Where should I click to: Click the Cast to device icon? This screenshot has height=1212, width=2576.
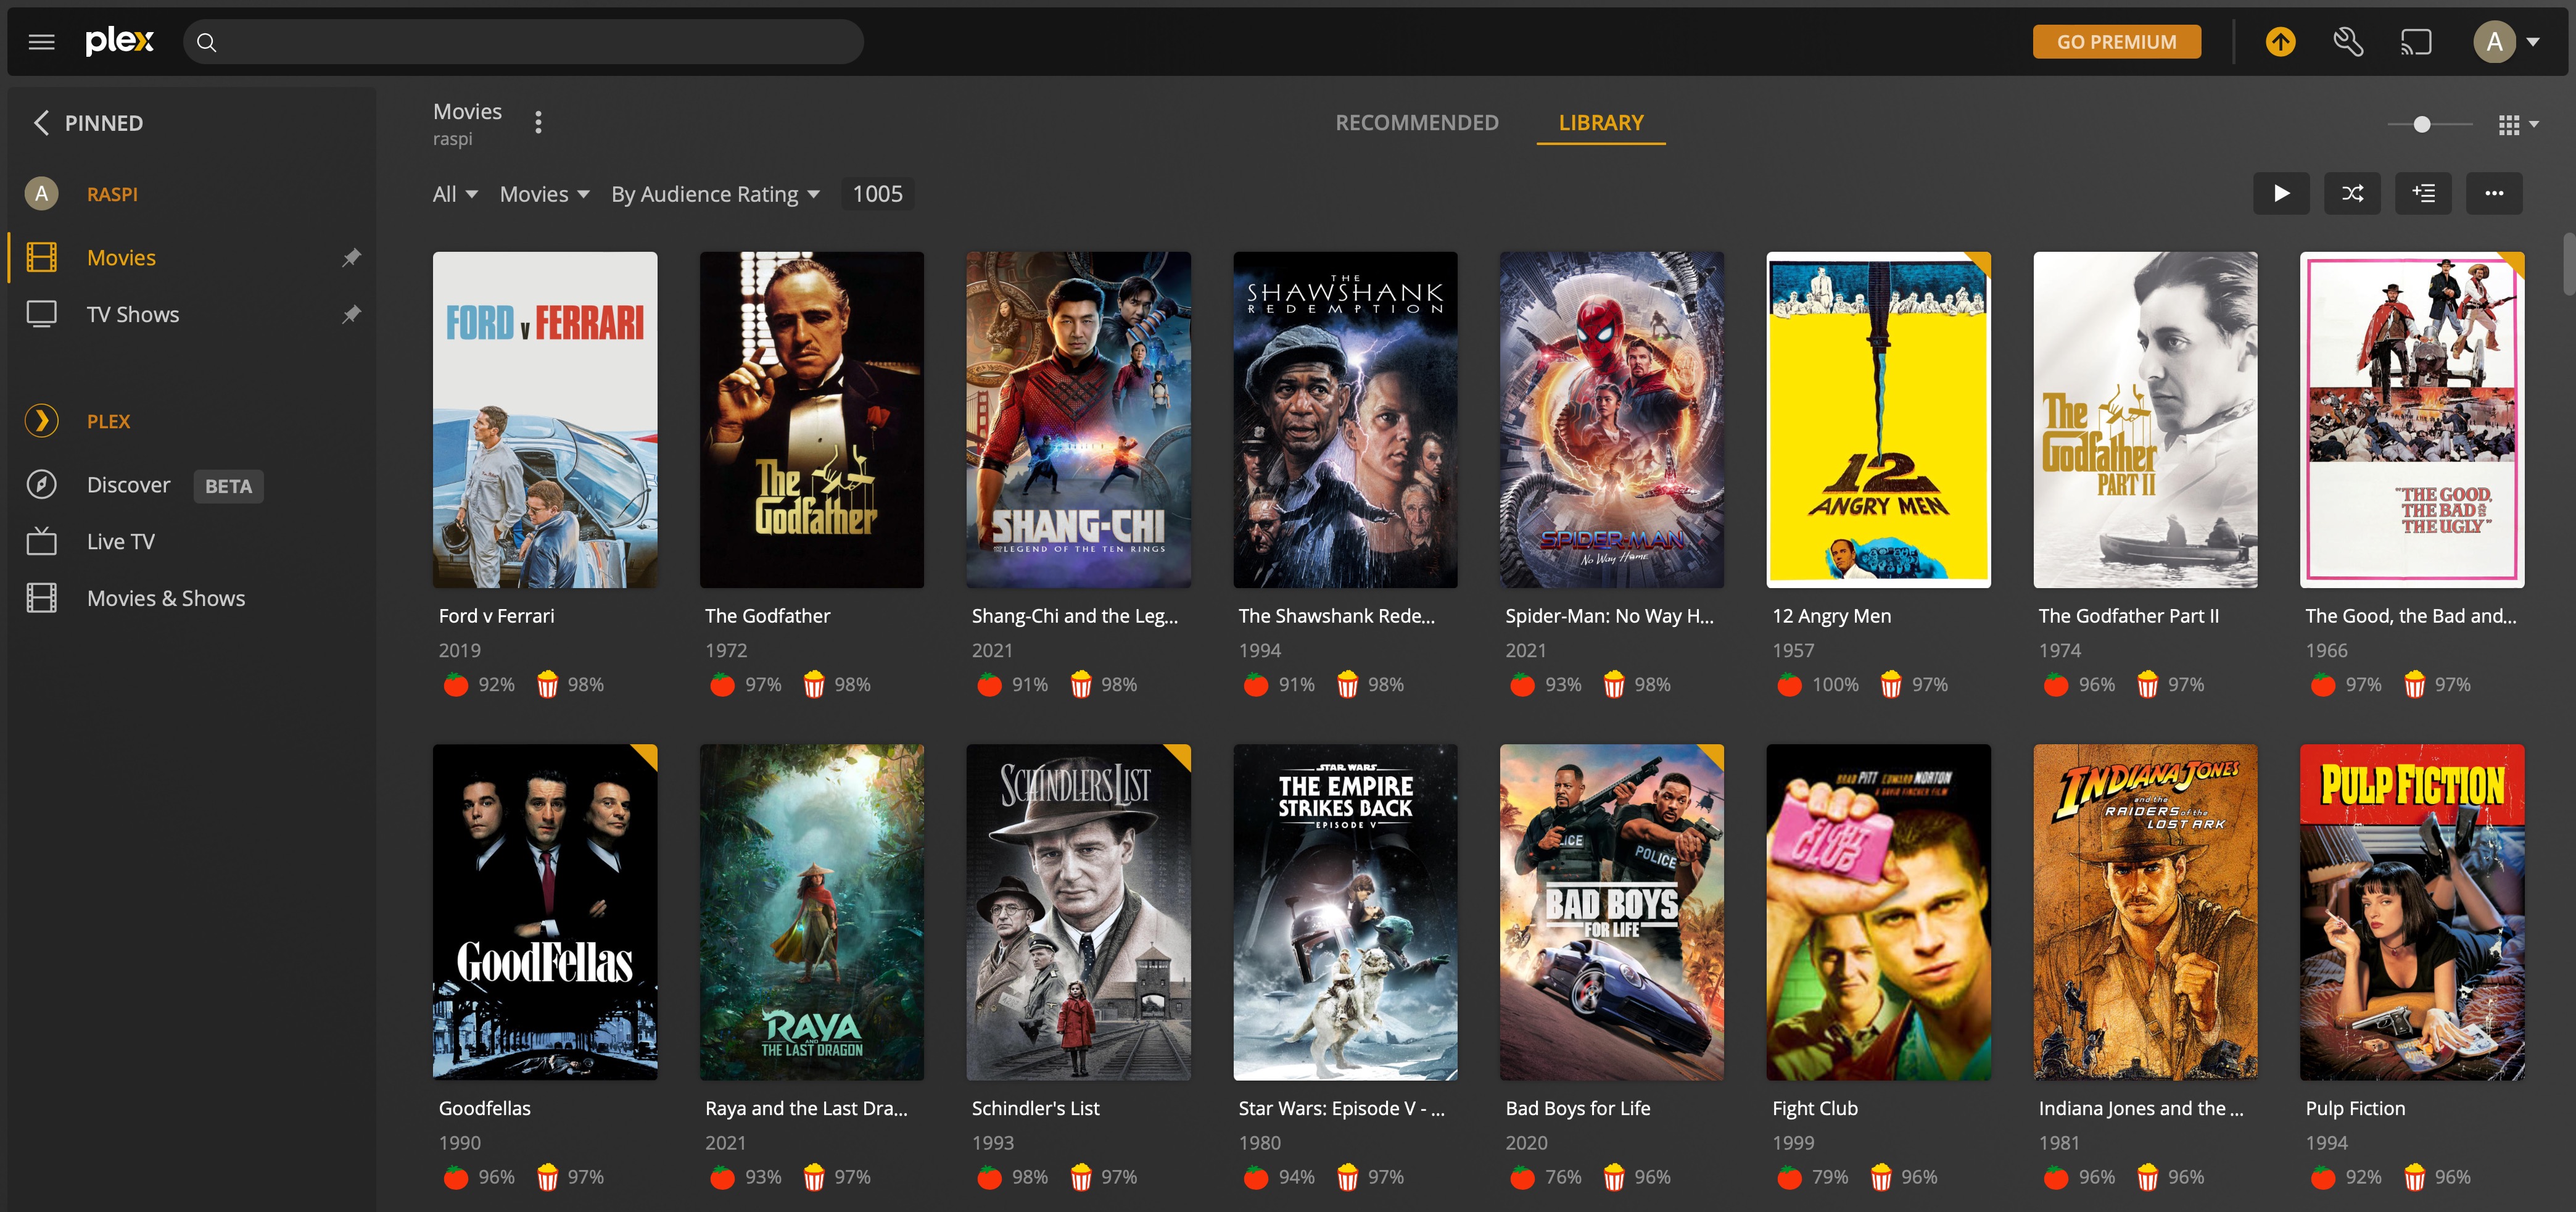click(2417, 41)
